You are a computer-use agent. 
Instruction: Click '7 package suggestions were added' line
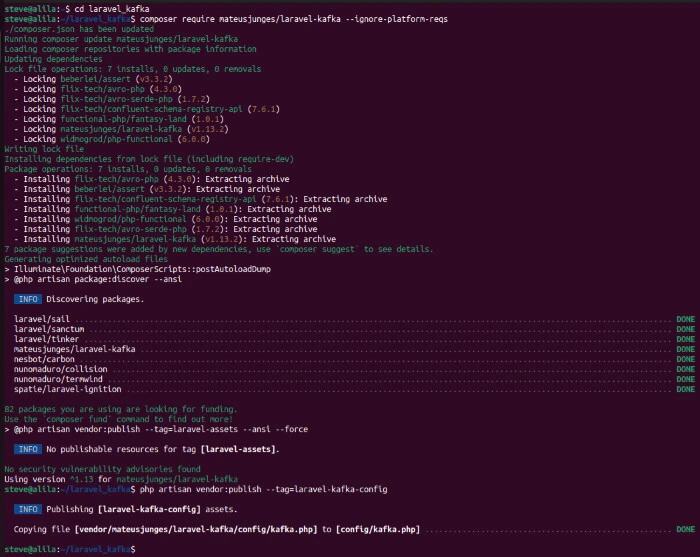click(x=219, y=249)
